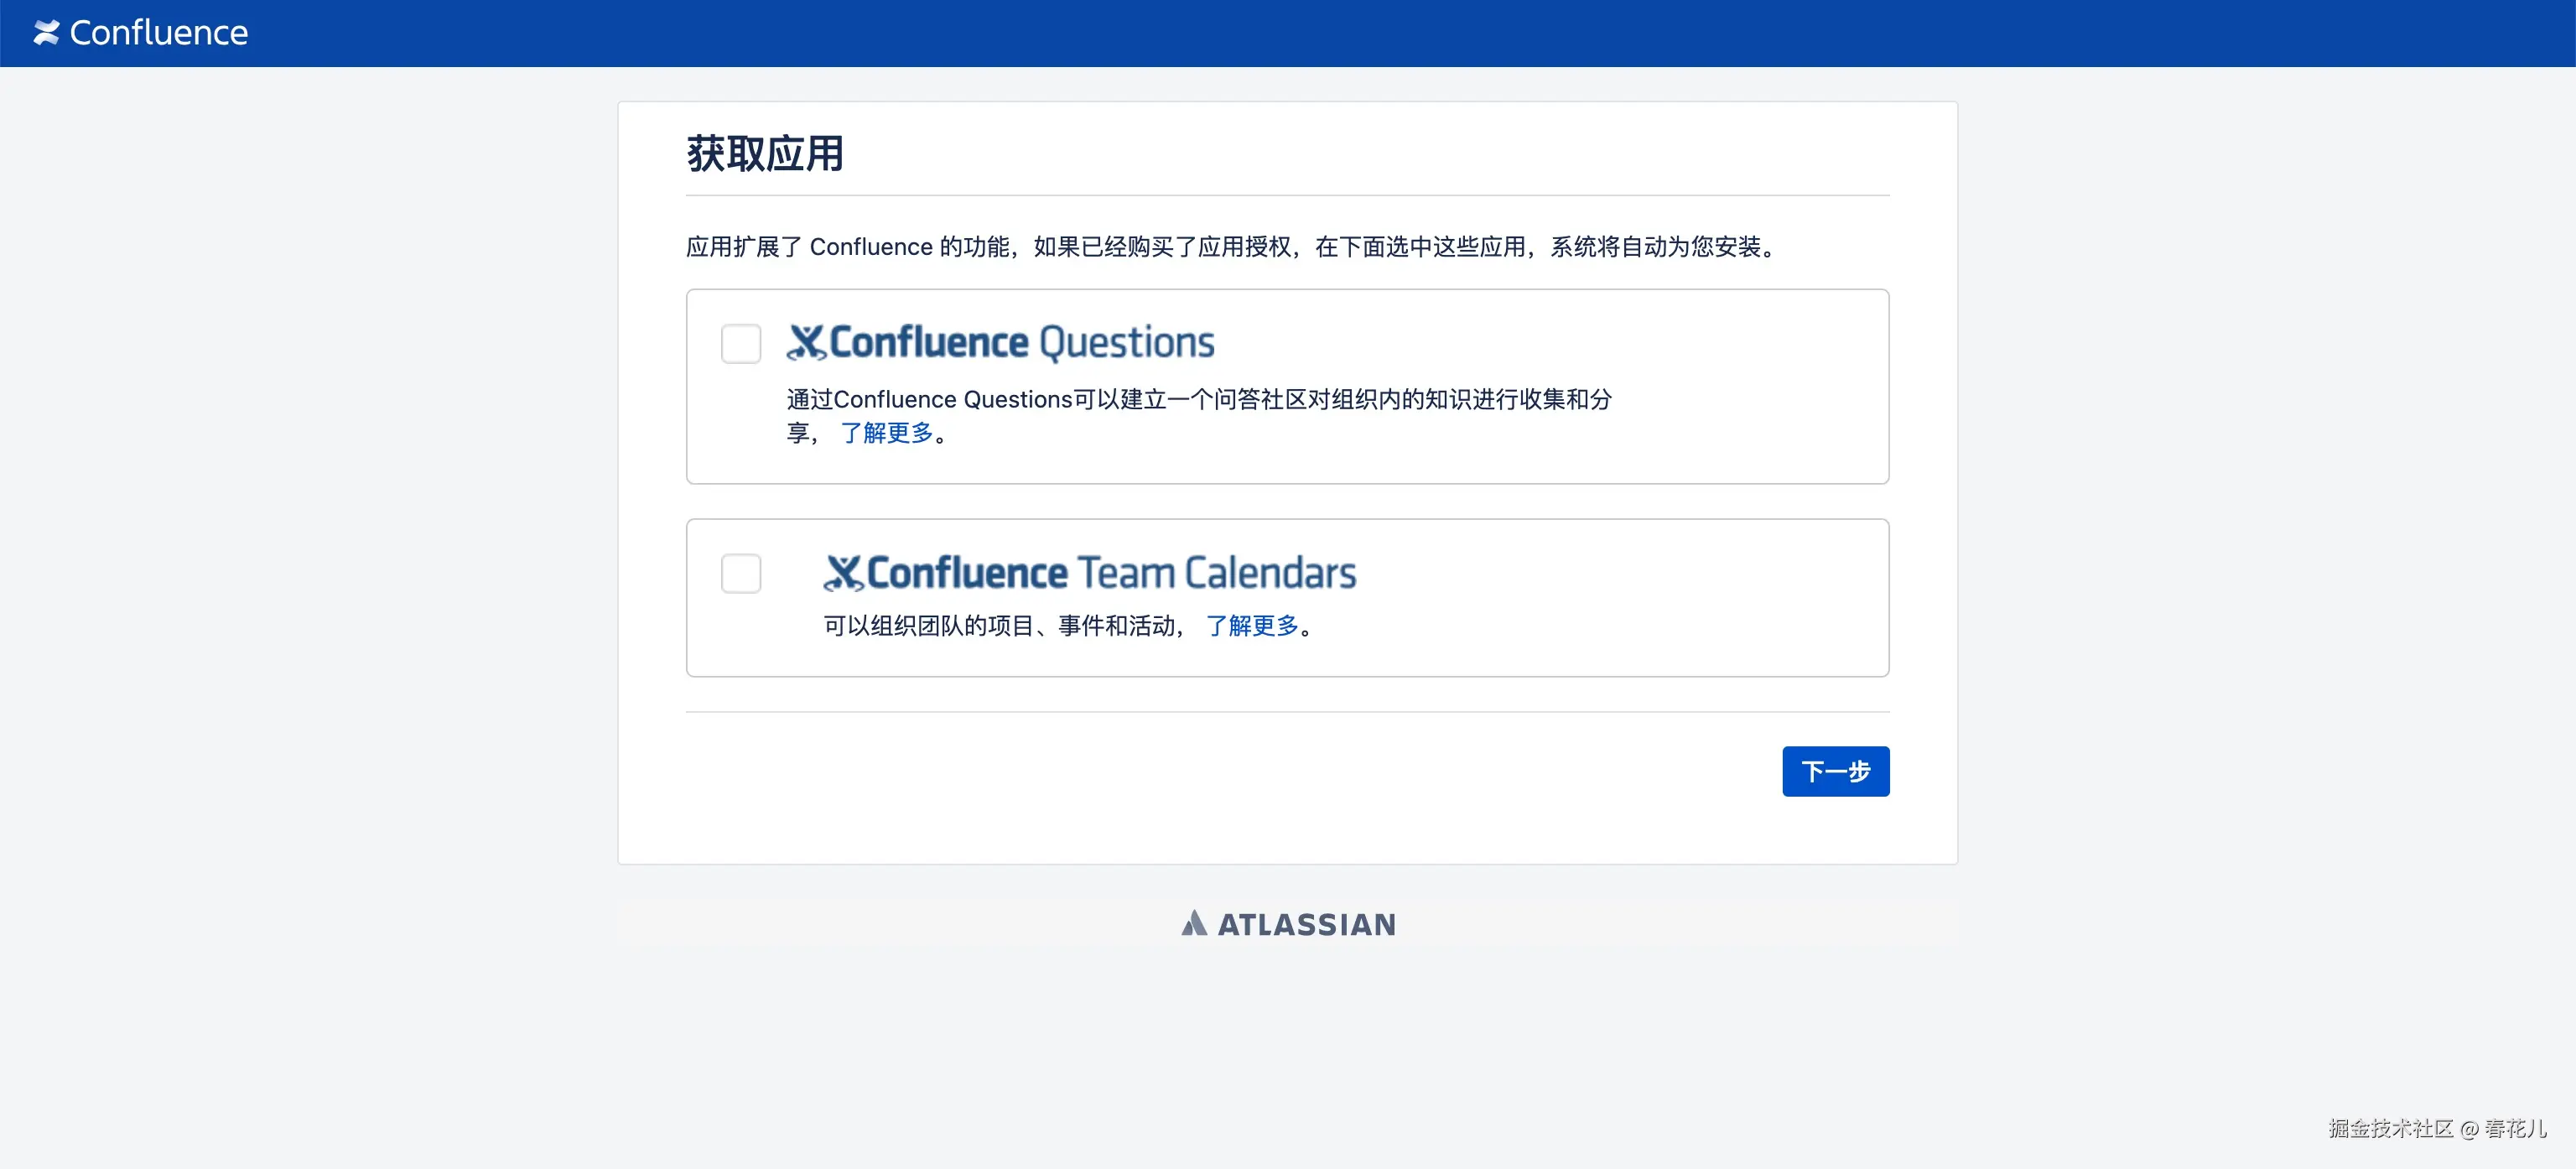Enable the Confluence Team Calendars checkbox
This screenshot has width=2576, height=1169.
click(741, 573)
